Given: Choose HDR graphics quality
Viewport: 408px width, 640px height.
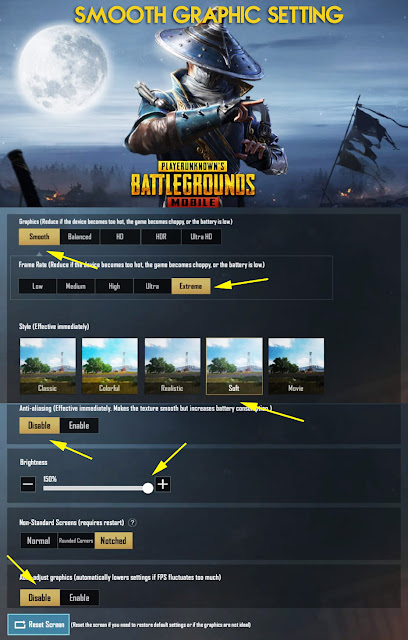Looking at the screenshot, I should tap(161, 236).
